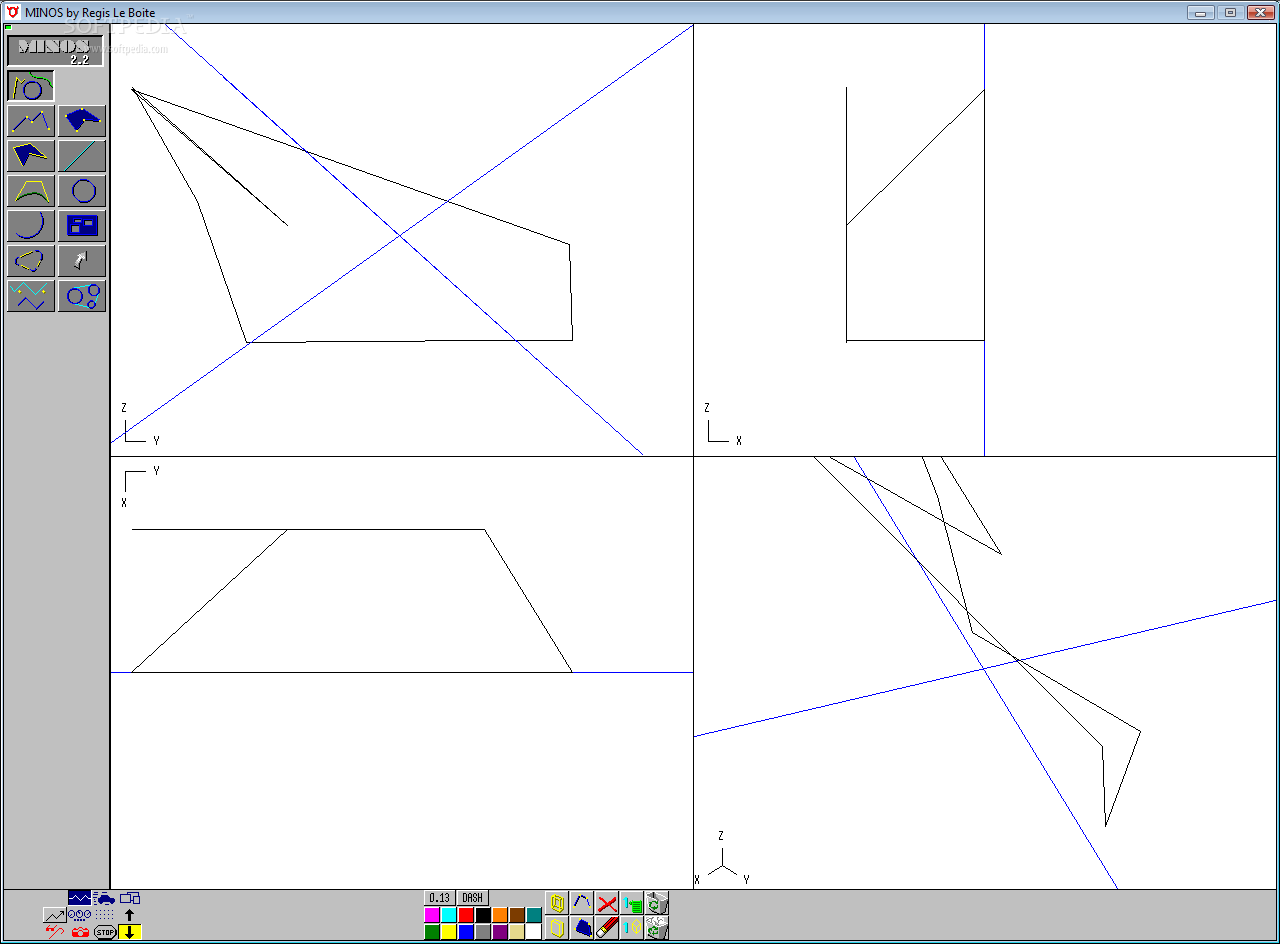Pick the blue color swatch
The height and width of the screenshot is (944, 1280).
(x=466, y=932)
